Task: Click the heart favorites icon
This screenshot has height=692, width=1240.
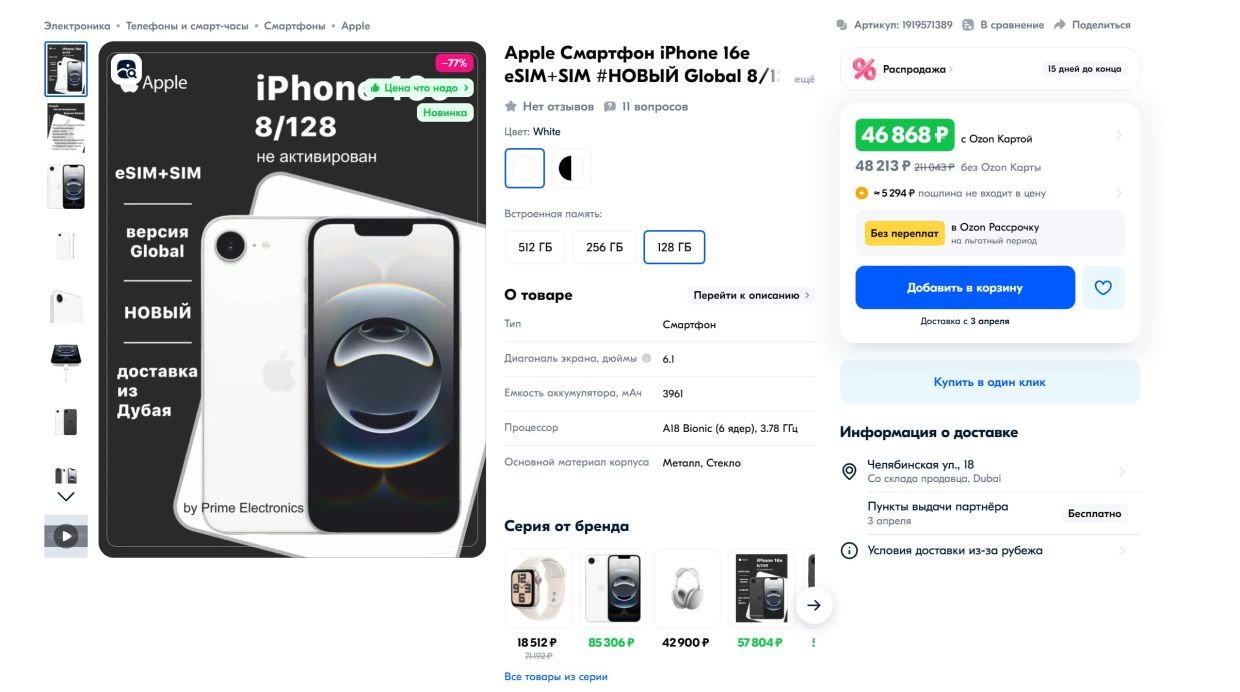Action: (x=1103, y=288)
